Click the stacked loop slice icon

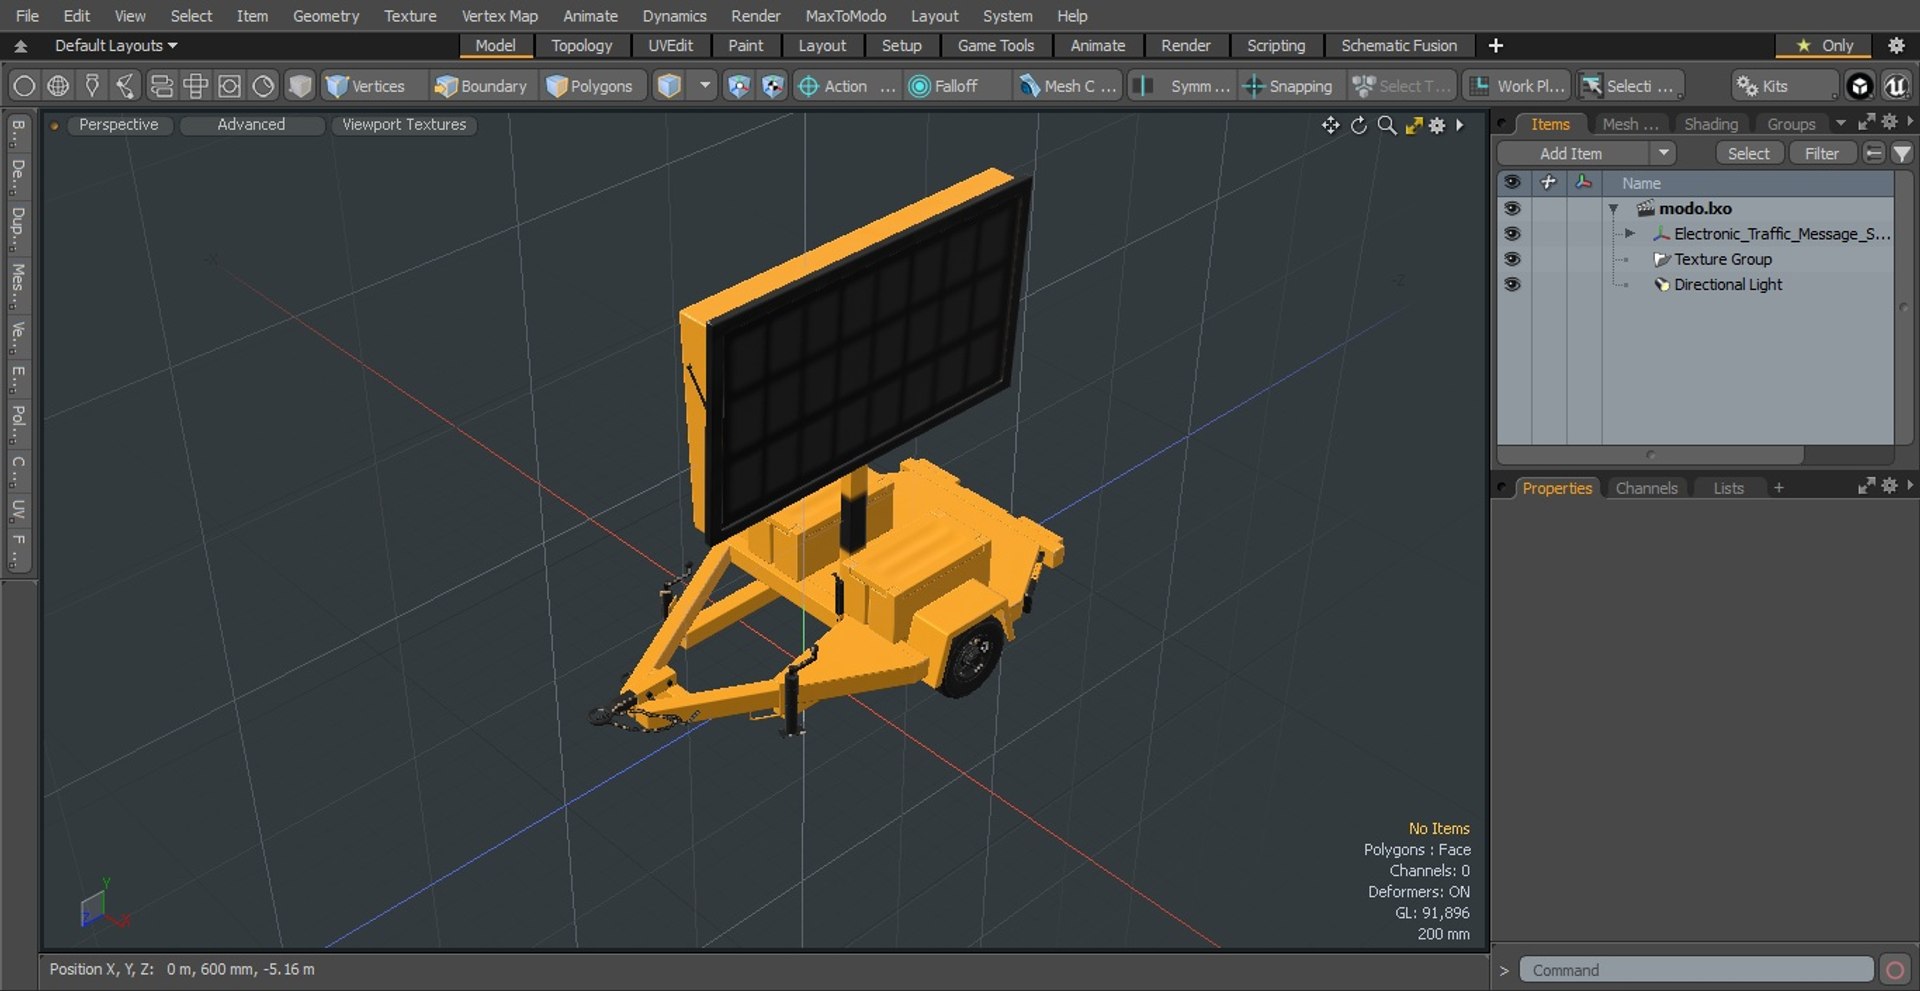161,86
